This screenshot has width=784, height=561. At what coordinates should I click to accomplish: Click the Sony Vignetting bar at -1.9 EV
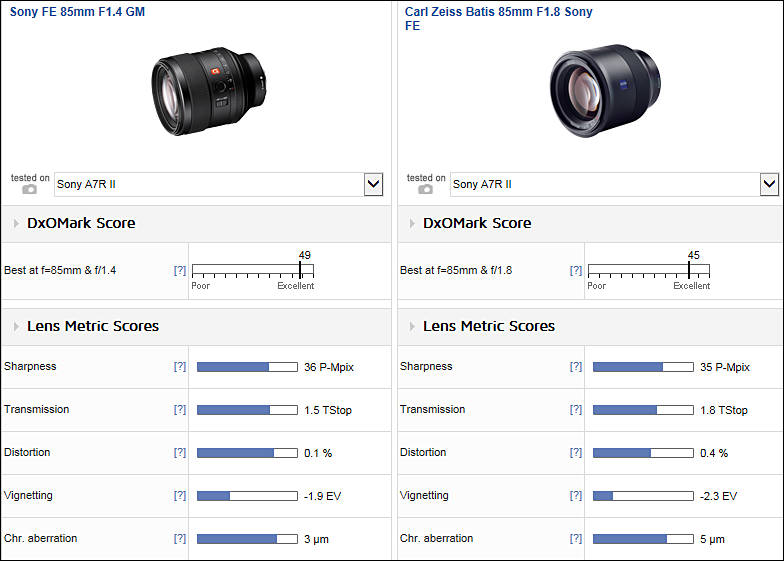[248, 496]
